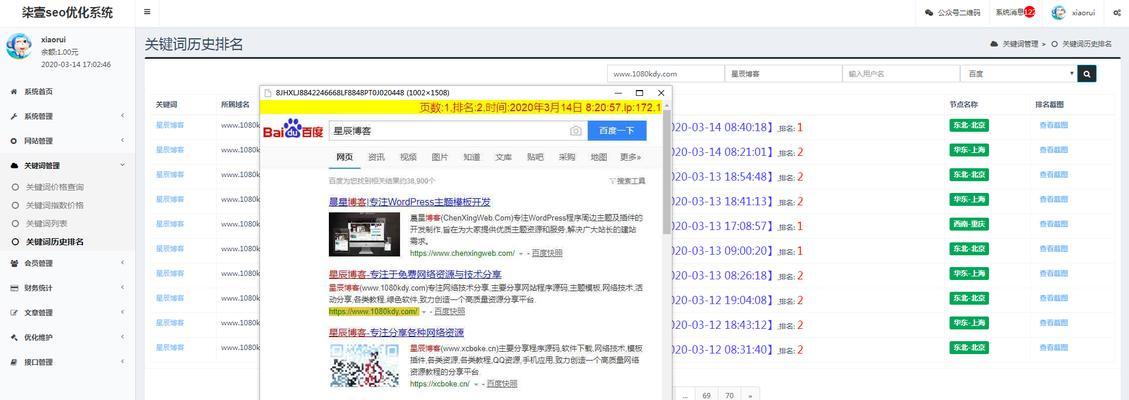Image resolution: width=1129 pixels, height=400 pixels.
Task: Switch to the 视频 tab in Baidu
Action: click(408, 157)
